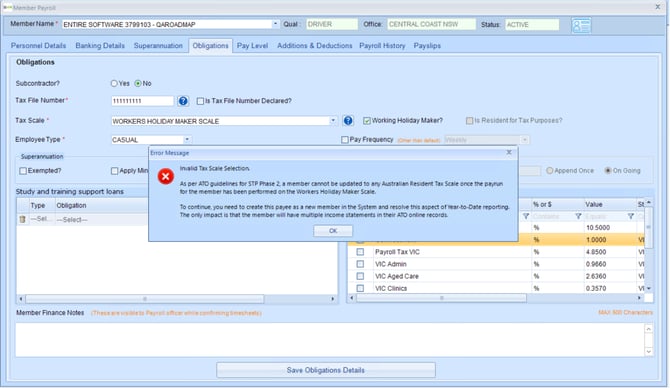This screenshot has width=670, height=388.
Task: Open Tax Scale help icon
Action: pyautogui.click(x=348, y=121)
